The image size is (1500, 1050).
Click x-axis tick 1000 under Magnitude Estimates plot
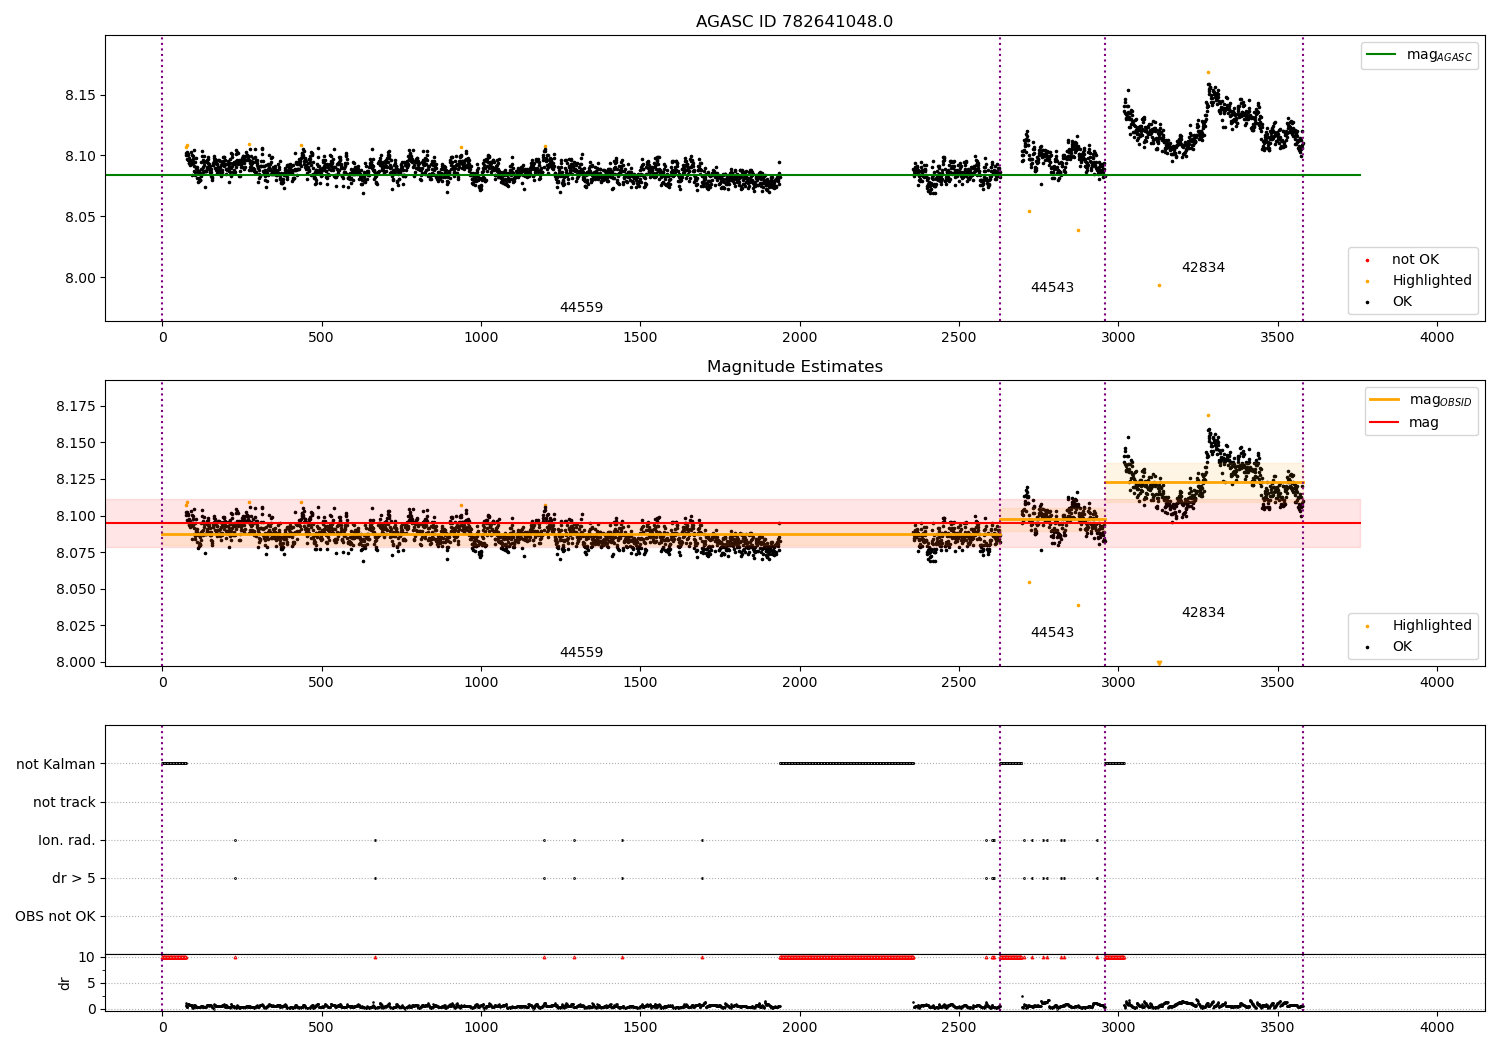pyautogui.click(x=481, y=683)
